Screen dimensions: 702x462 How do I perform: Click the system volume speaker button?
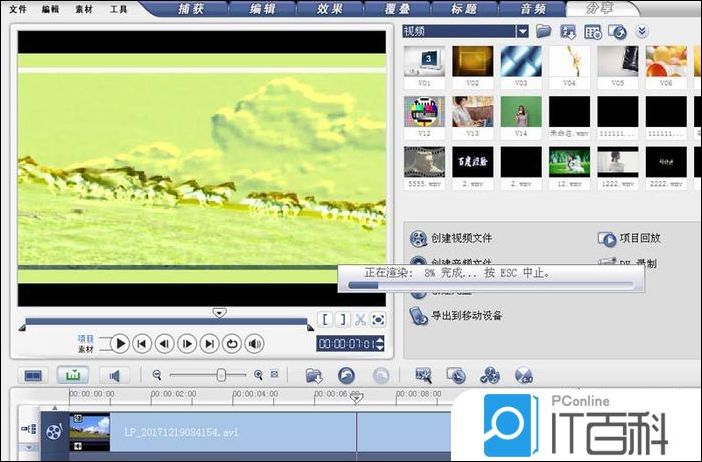pyautogui.click(x=254, y=344)
